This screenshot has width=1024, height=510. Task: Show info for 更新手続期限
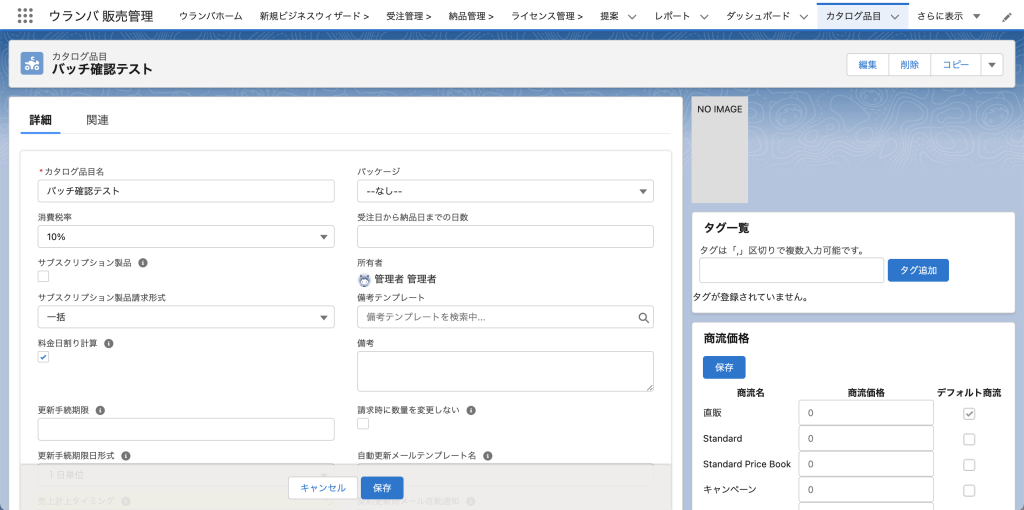pyautogui.click(x=101, y=411)
